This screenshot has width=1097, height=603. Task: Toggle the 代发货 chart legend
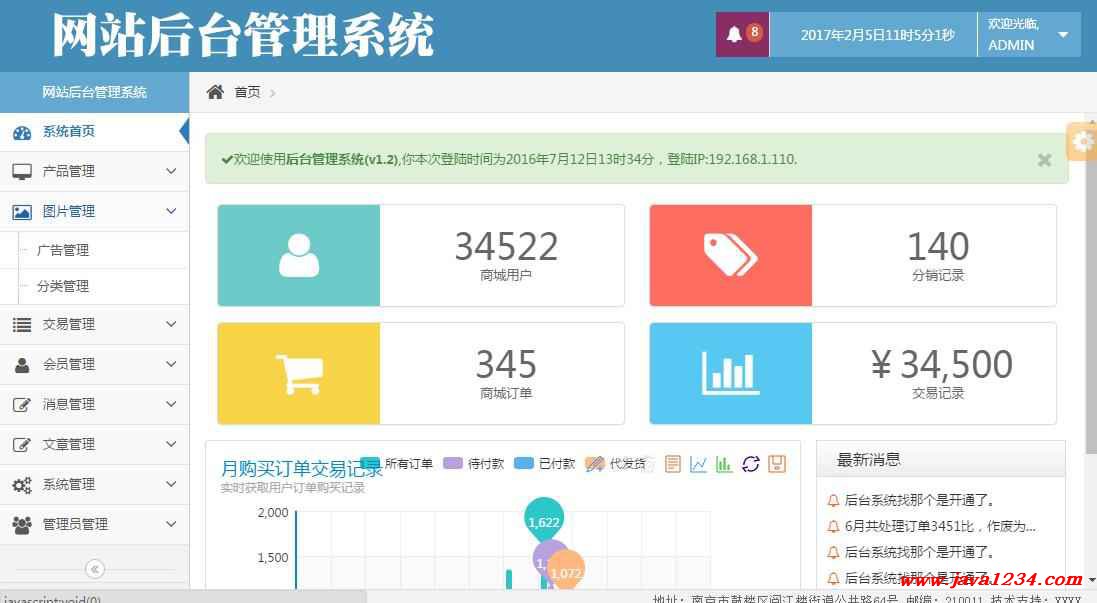point(616,463)
